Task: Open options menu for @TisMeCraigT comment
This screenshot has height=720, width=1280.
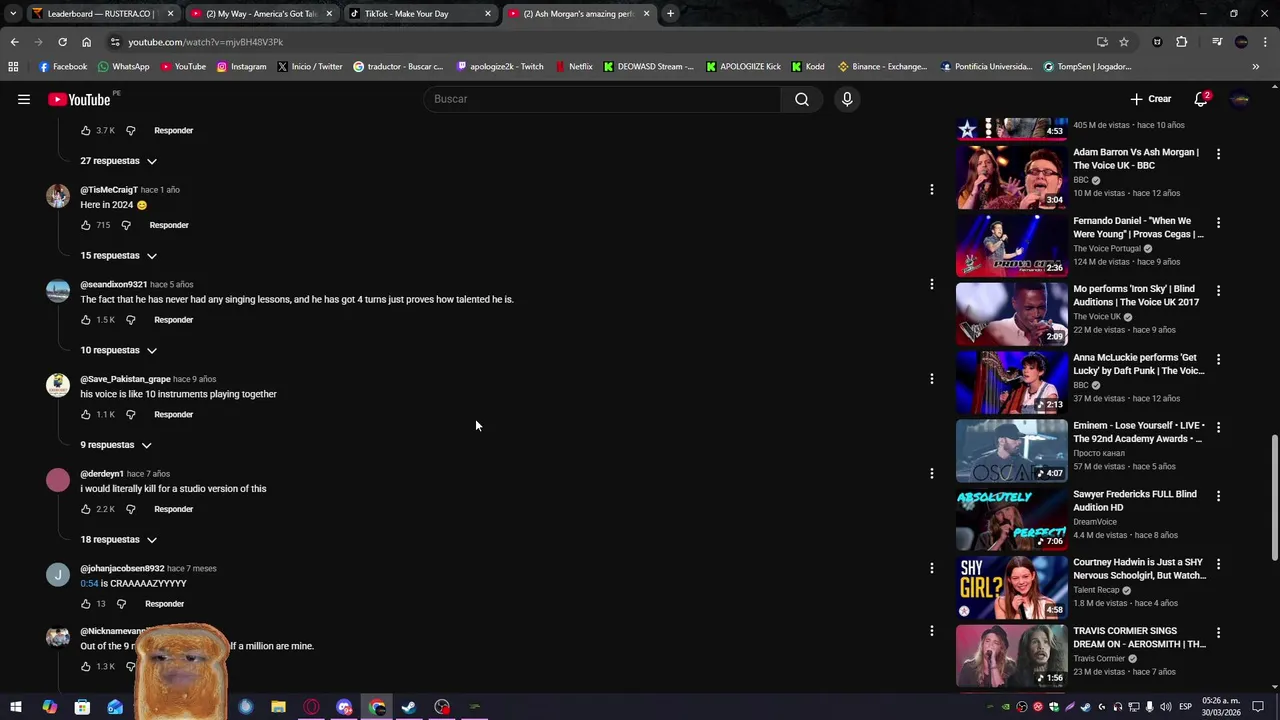Action: pos(931,189)
